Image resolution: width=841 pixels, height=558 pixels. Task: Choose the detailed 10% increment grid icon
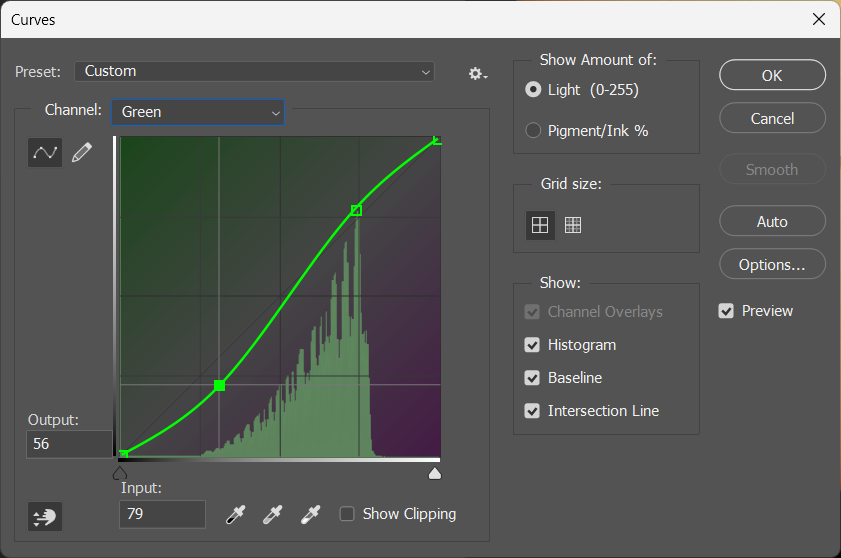coord(573,225)
